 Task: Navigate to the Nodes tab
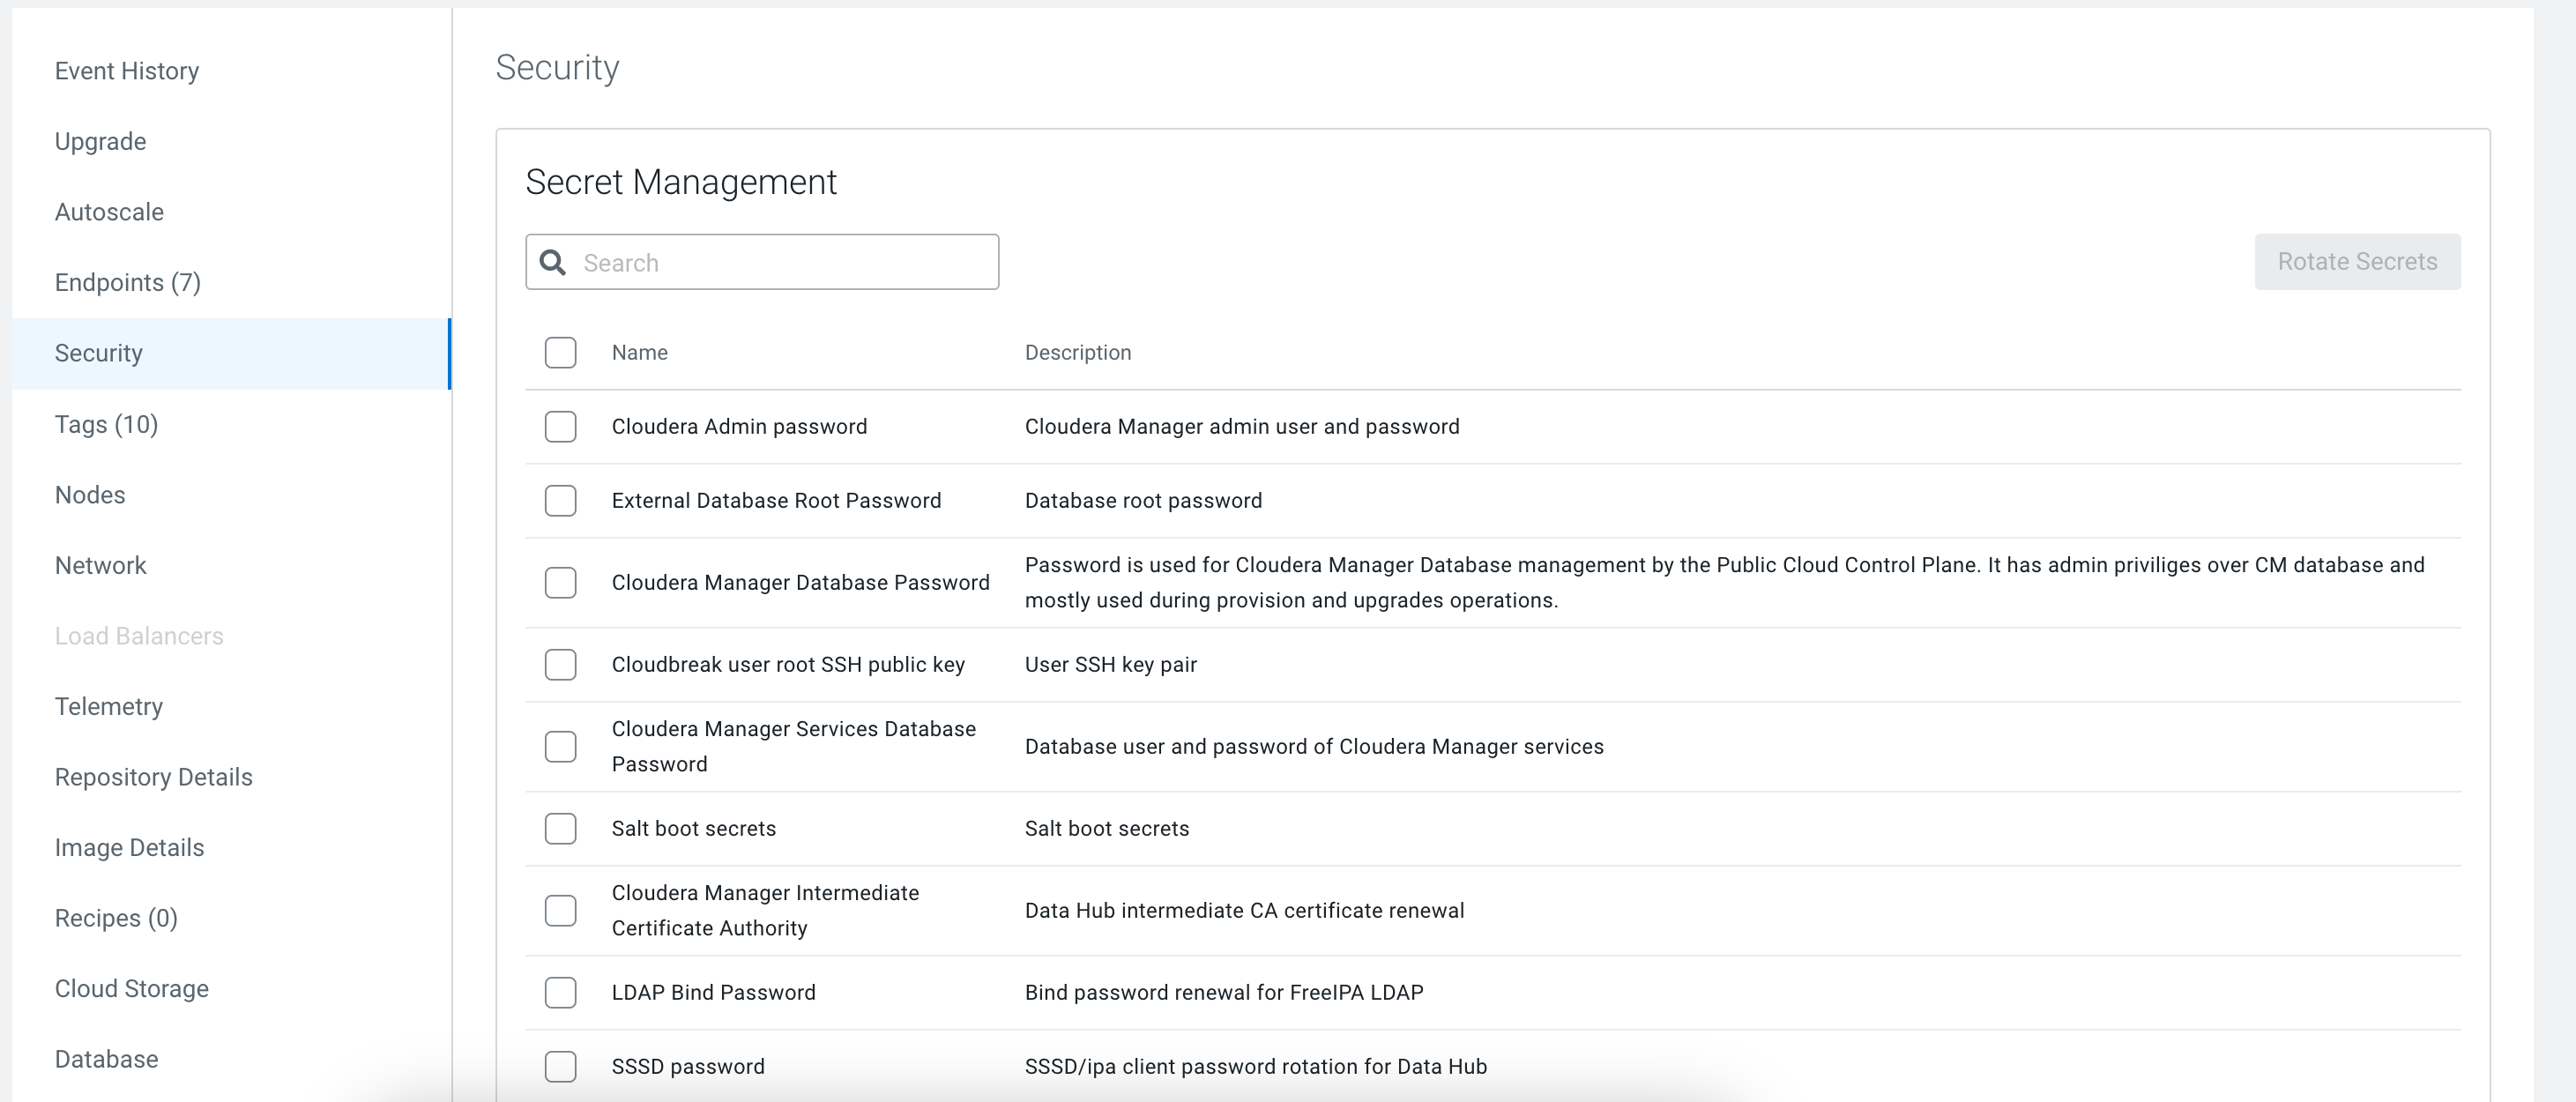coord(90,495)
